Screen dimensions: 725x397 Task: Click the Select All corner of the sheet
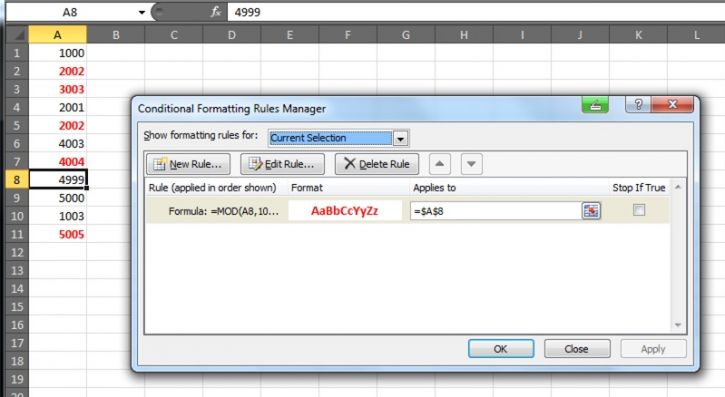[x=17, y=35]
